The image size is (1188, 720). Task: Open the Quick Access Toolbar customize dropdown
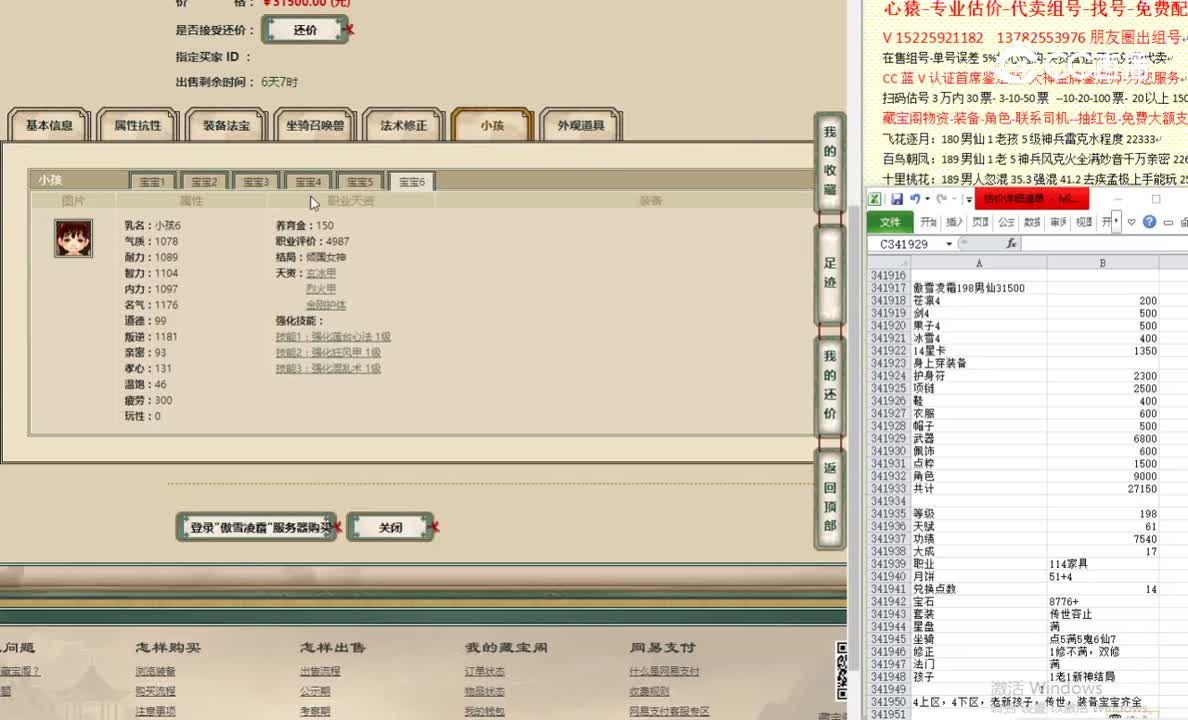pos(967,200)
